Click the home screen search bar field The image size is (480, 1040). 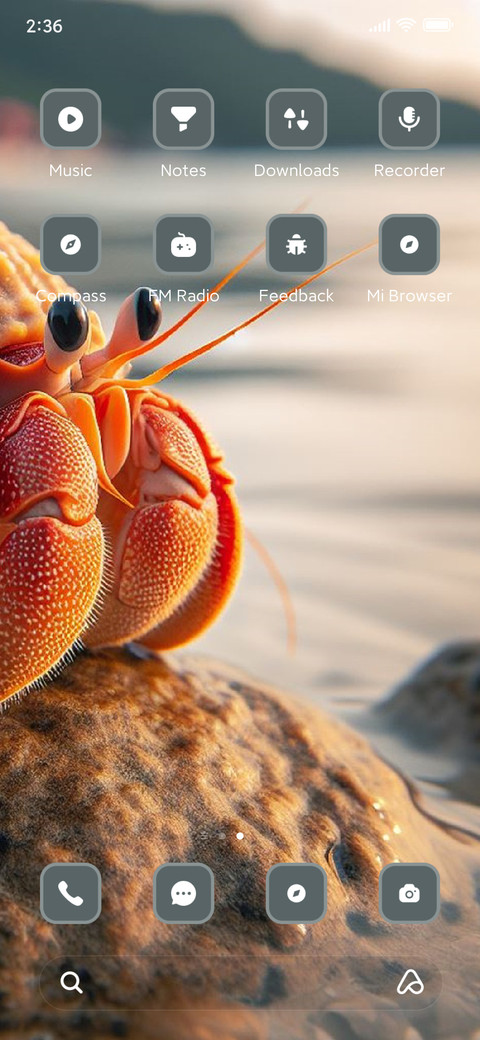pyautogui.click(x=240, y=982)
